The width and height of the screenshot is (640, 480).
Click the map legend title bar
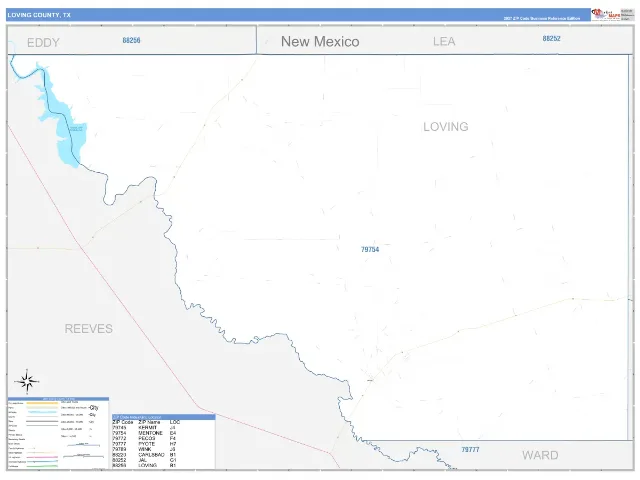(58, 399)
